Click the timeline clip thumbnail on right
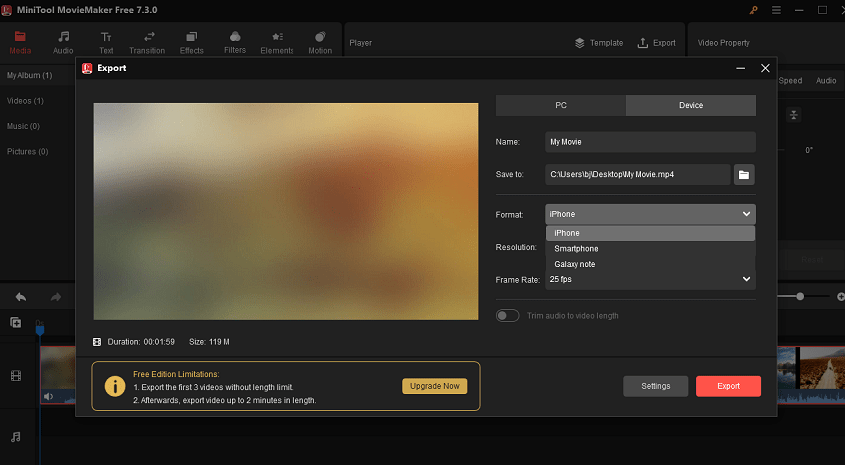Image resolution: width=845 pixels, height=465 pixels. (x=820, y=368)
